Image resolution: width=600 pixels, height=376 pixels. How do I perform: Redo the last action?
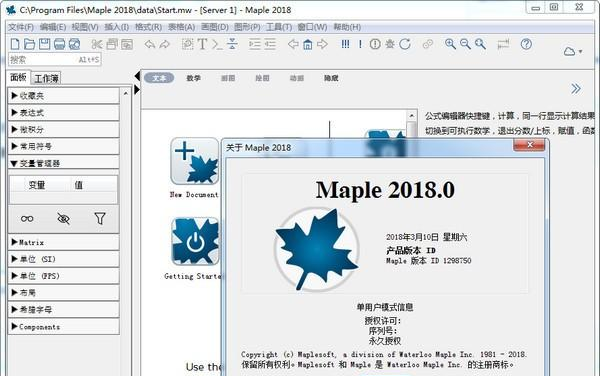(165, 44)
